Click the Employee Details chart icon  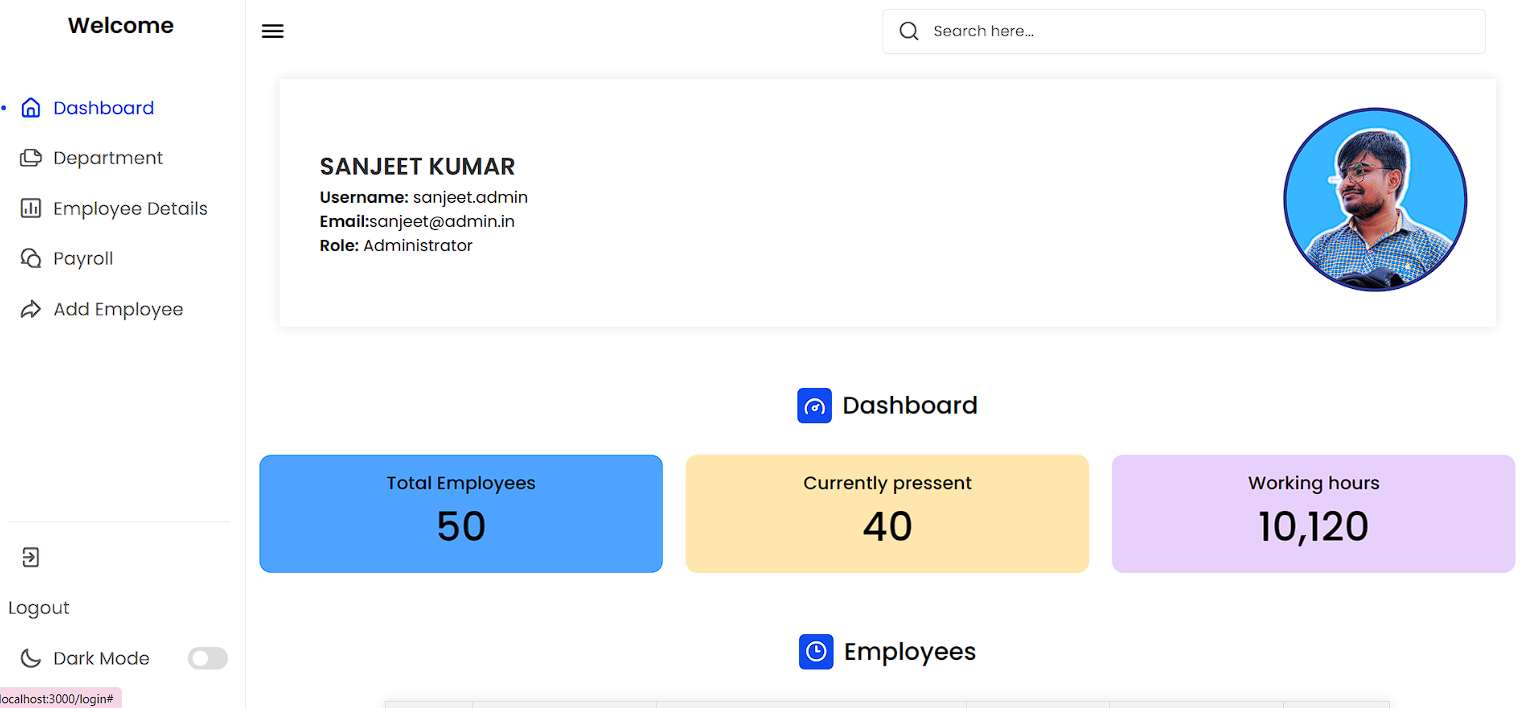[x=31, y=208]
